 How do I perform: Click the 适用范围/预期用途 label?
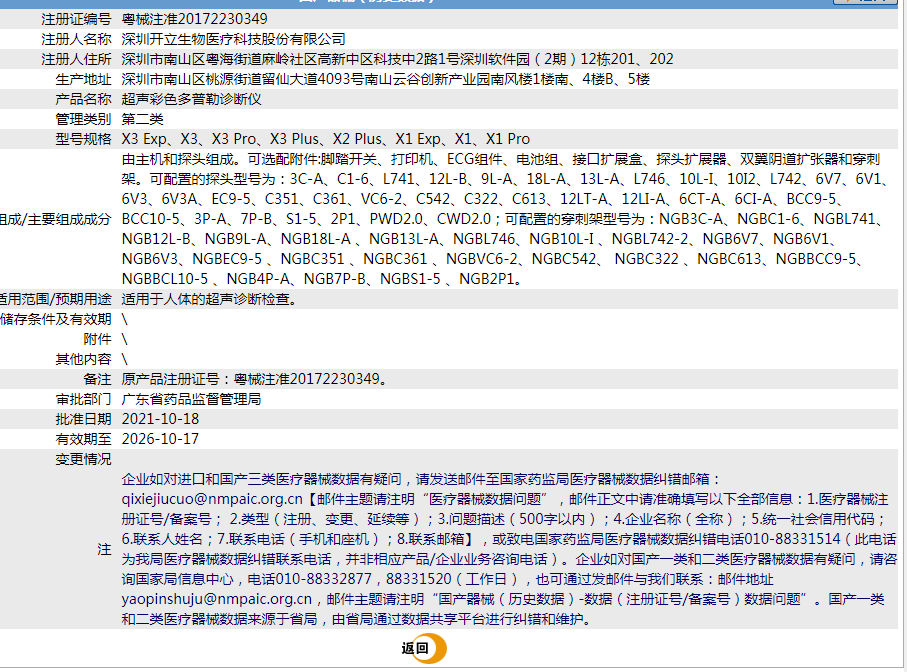click(x=56, y=299)
